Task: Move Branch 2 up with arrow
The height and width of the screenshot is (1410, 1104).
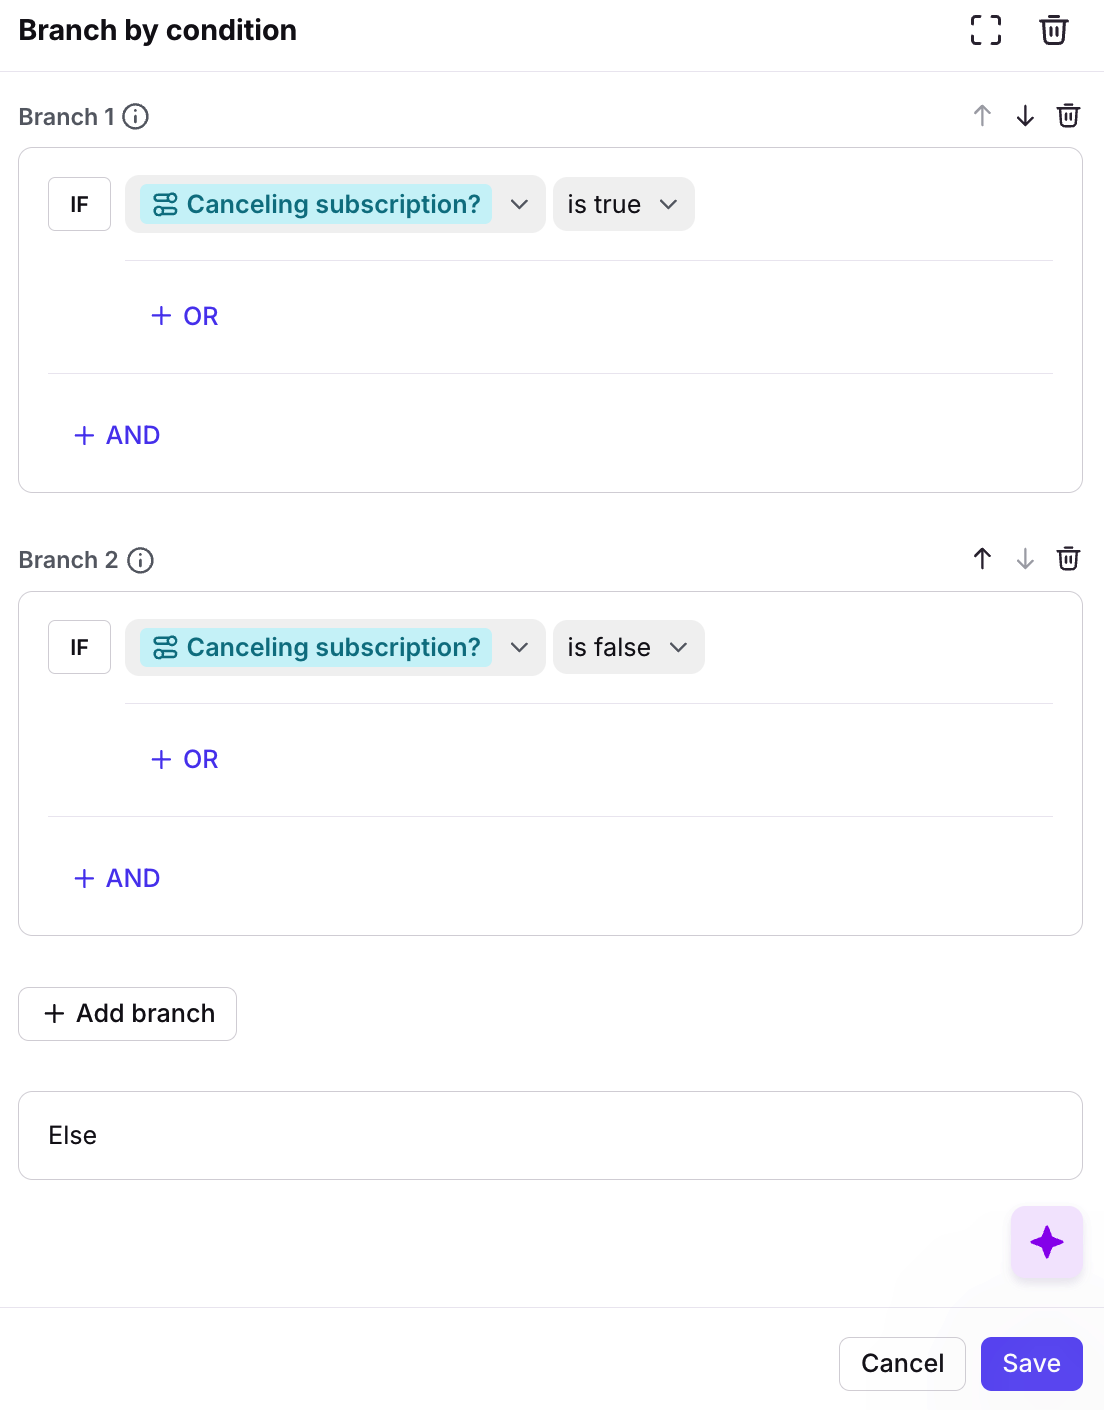Action: pyautogui.click(x=982, y=559)
